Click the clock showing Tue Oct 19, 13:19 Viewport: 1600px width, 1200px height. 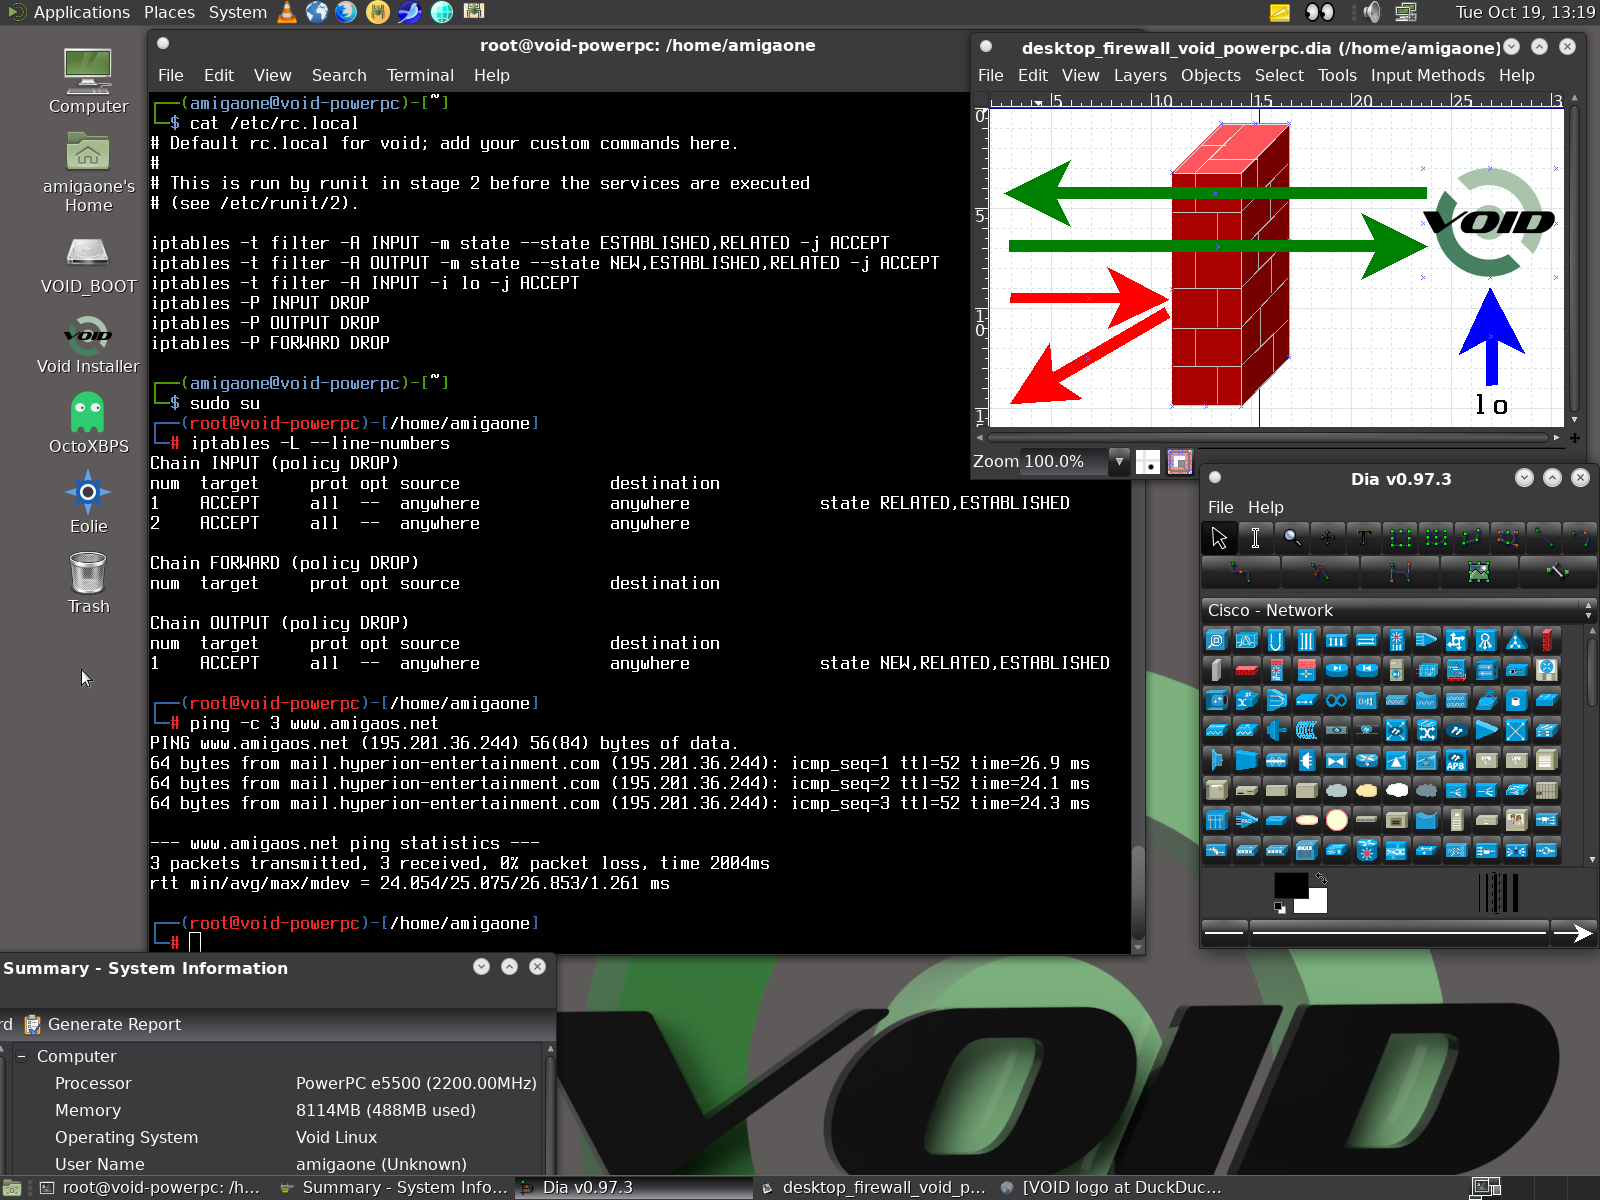1525,12
